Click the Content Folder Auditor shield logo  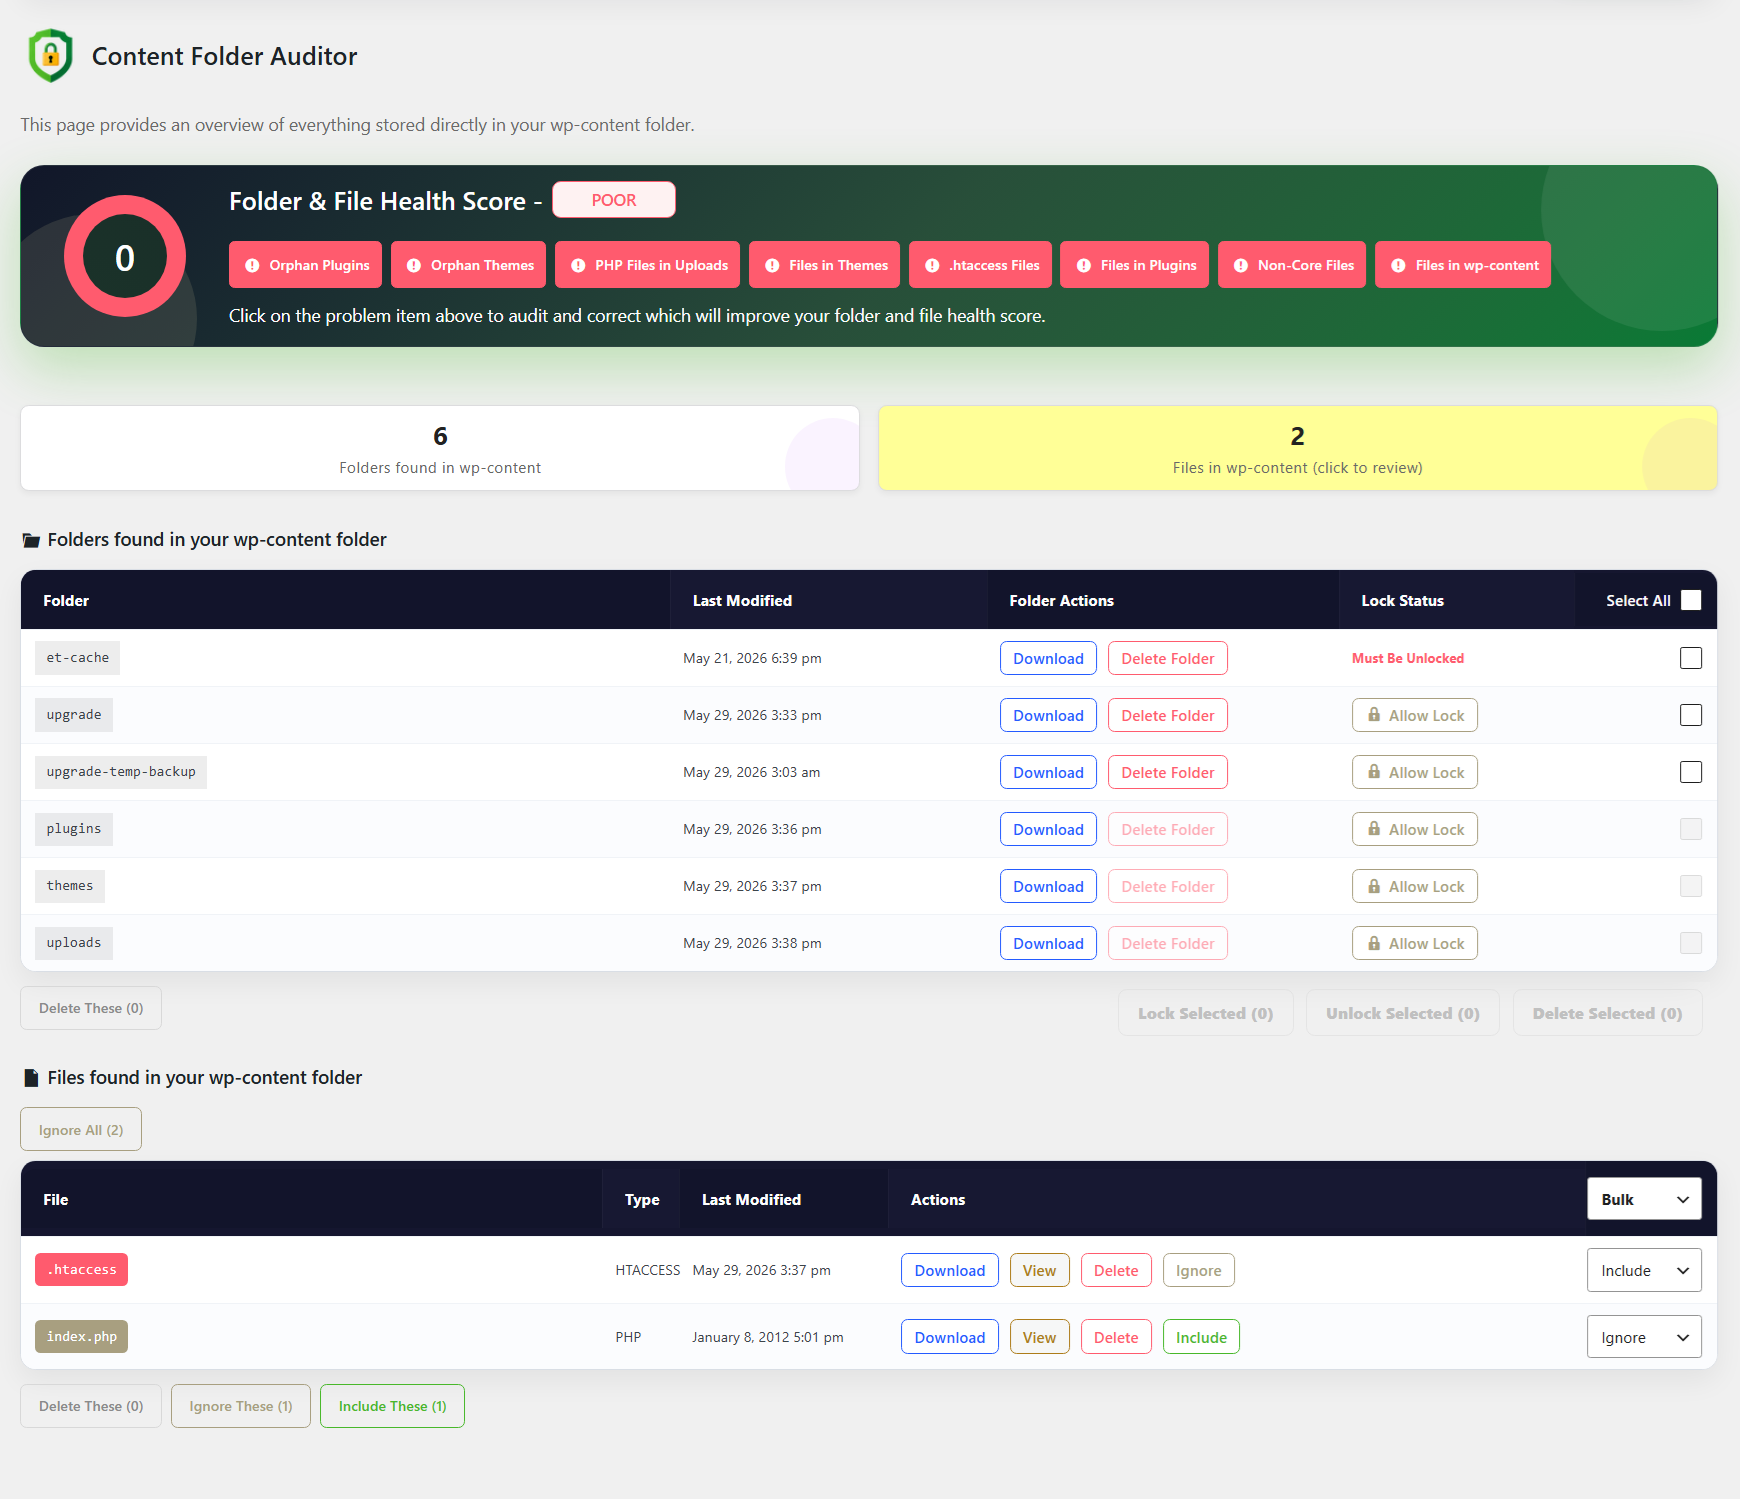click(x=51, y=56)
